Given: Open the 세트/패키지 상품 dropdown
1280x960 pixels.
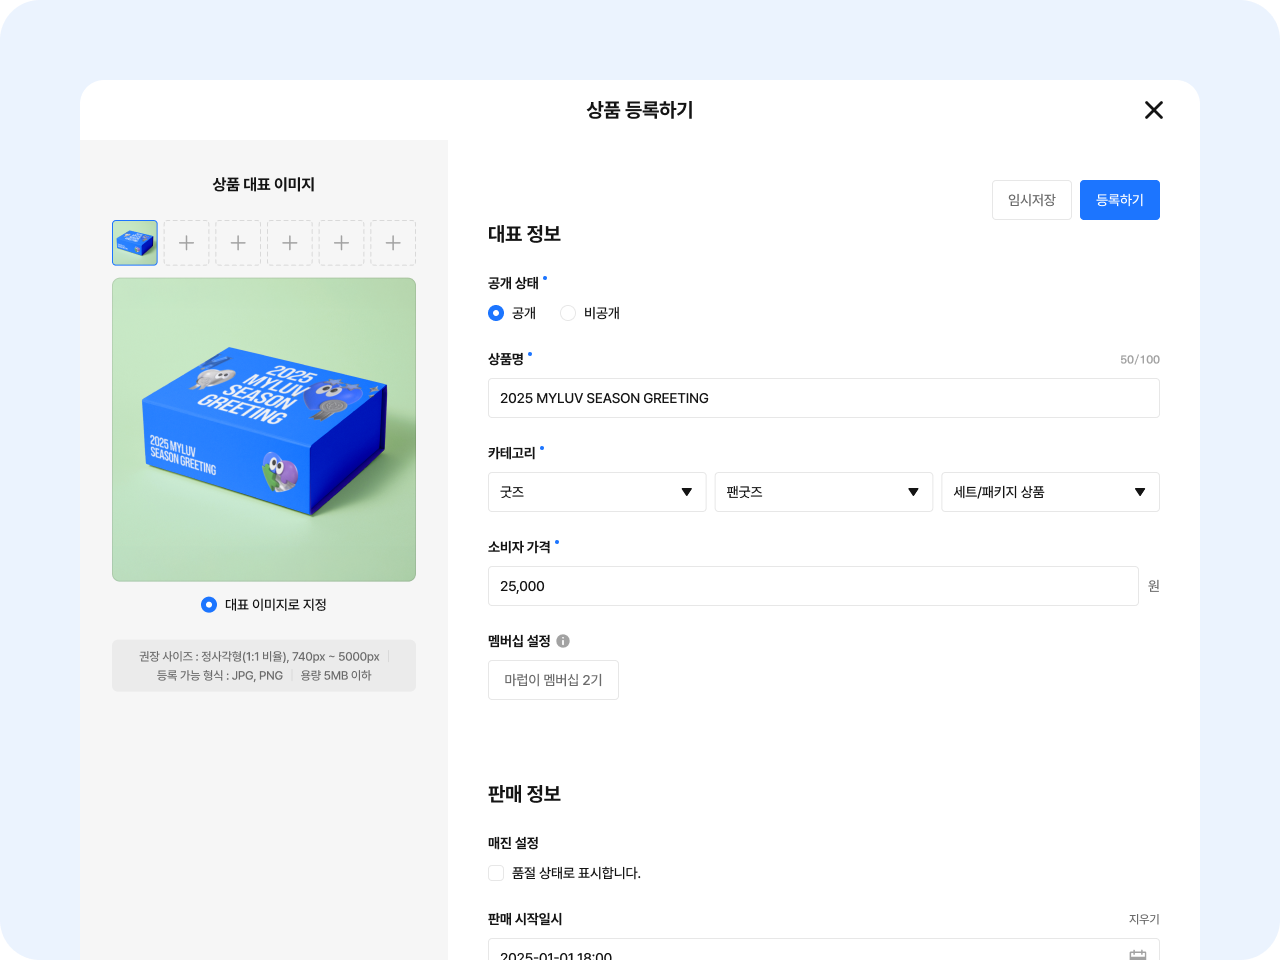Looking at the screenshot, I should (1050, 492).
